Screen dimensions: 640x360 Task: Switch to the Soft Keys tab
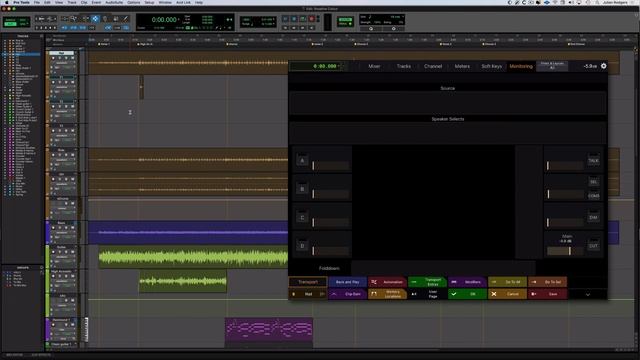491,66
